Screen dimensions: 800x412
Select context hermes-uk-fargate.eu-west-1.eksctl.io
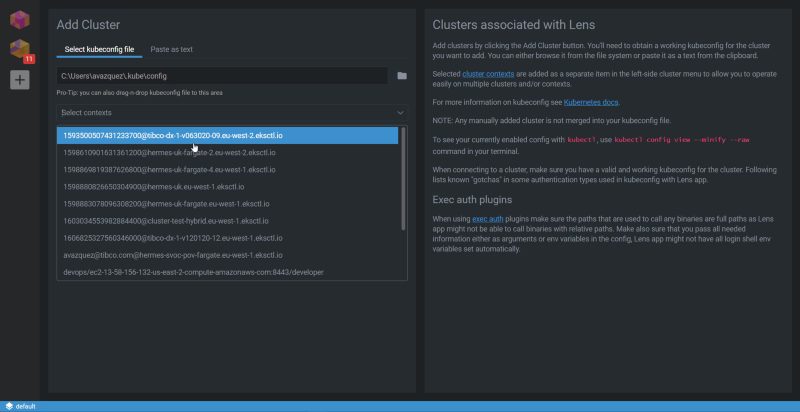coord(227,204)
